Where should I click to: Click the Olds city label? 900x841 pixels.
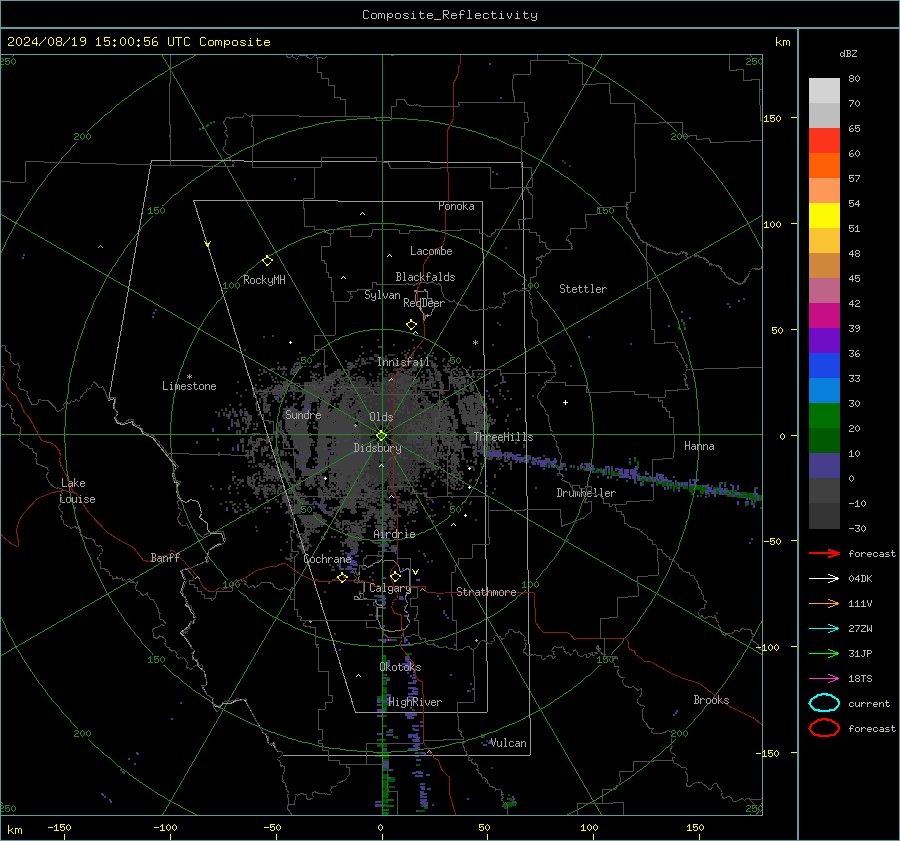[381, 417]
